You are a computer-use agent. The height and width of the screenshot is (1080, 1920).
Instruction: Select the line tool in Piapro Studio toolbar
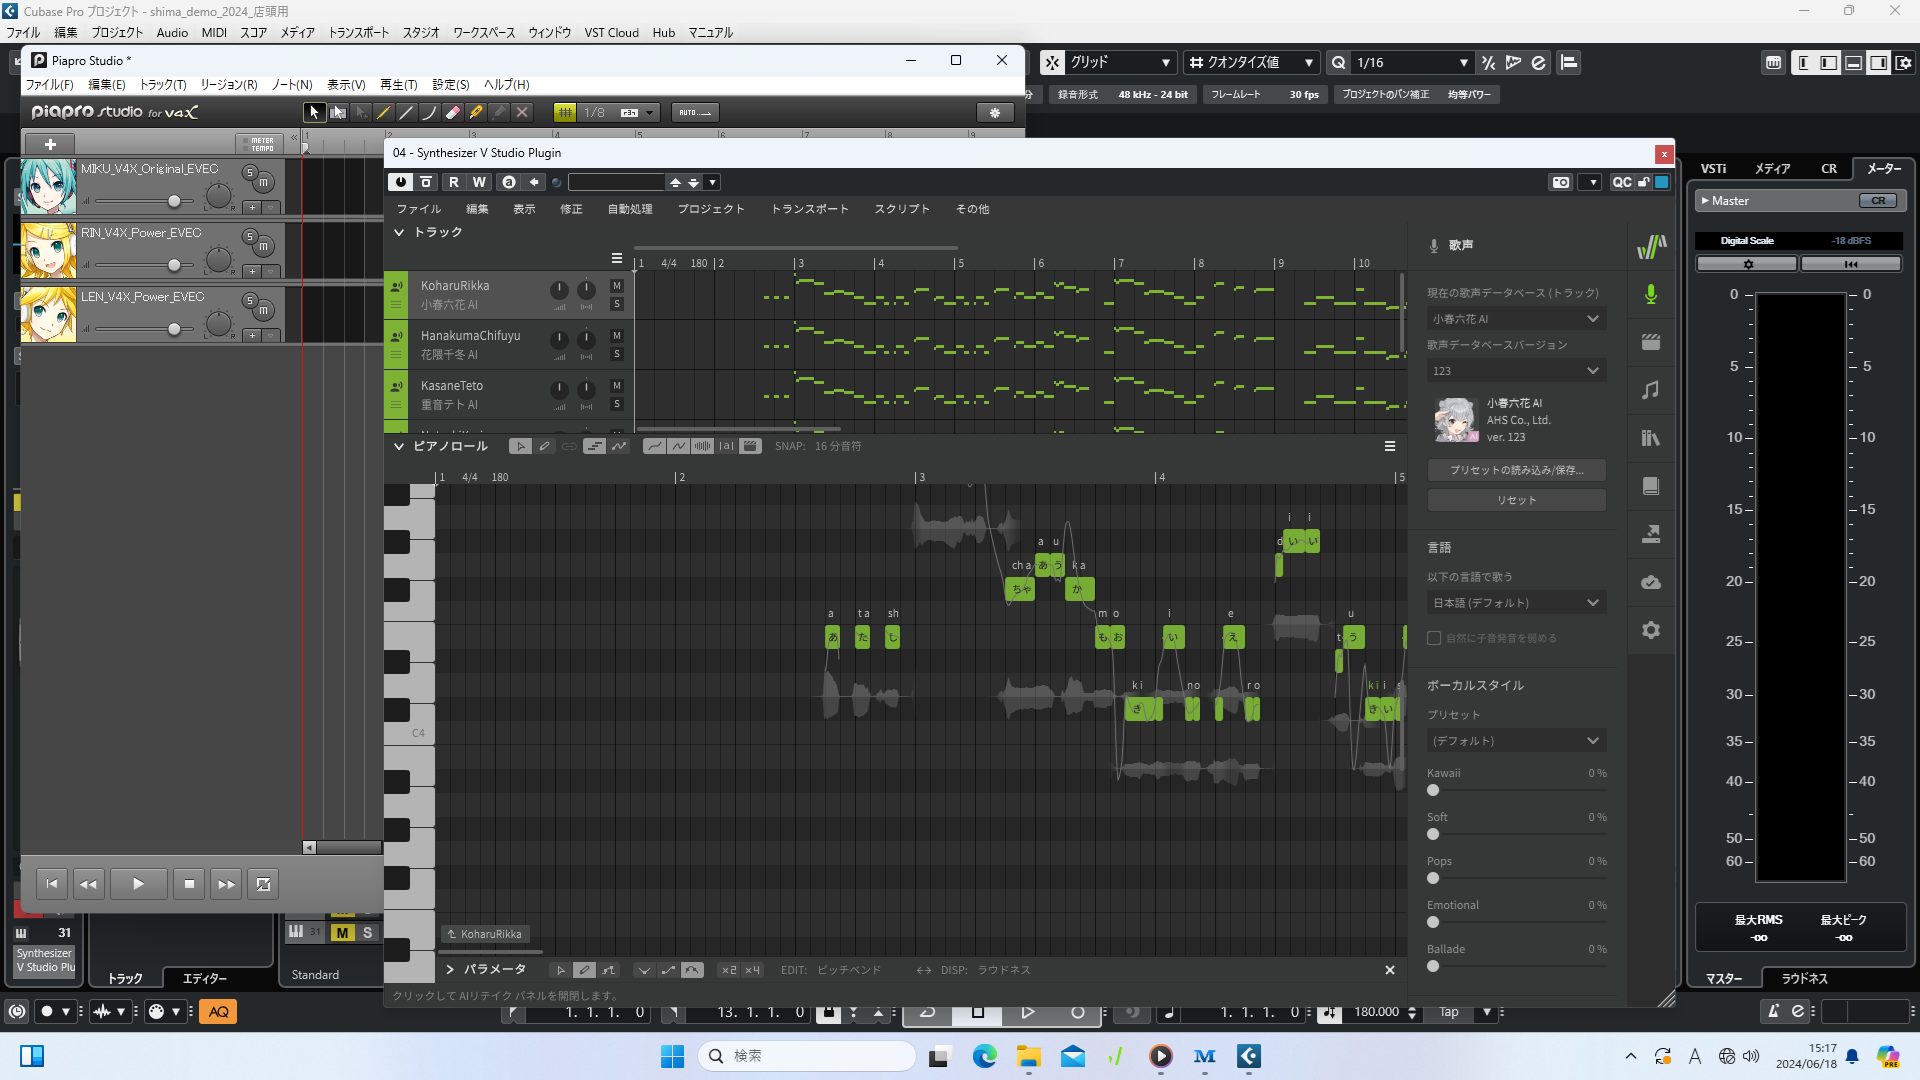click(407, 112)
